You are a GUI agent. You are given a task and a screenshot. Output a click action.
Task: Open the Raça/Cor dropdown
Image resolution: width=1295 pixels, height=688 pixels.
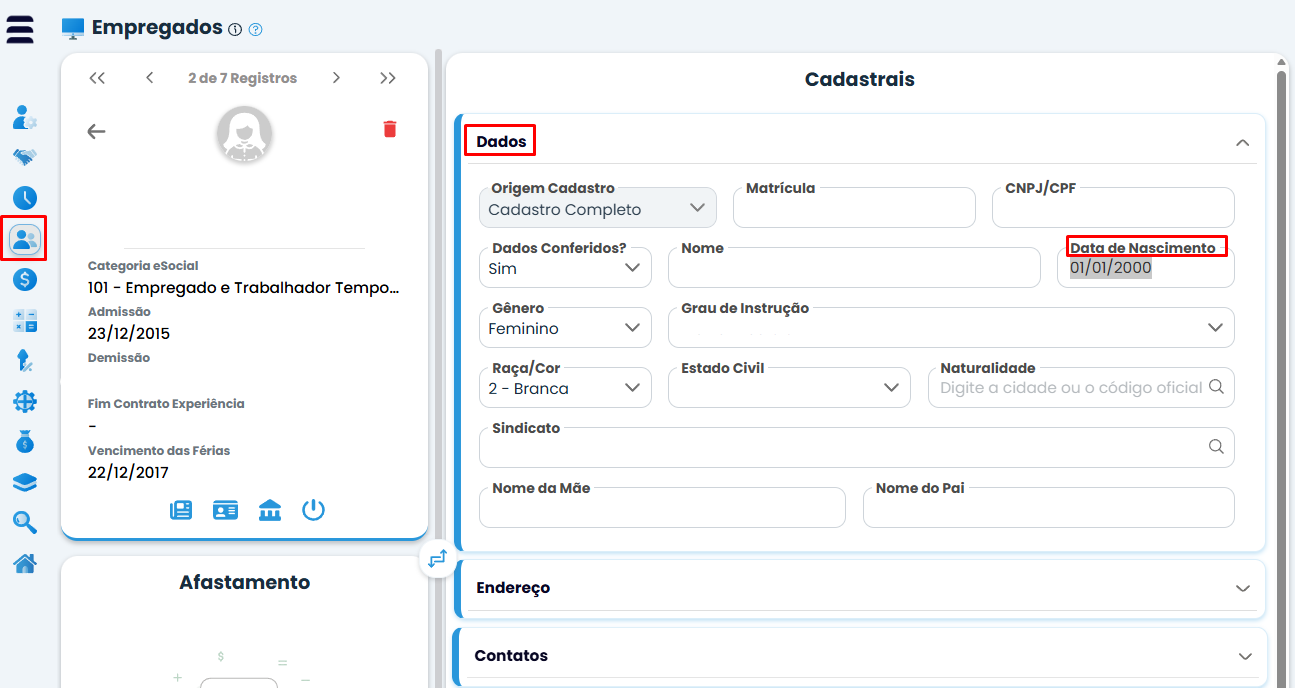pos(565,388)
